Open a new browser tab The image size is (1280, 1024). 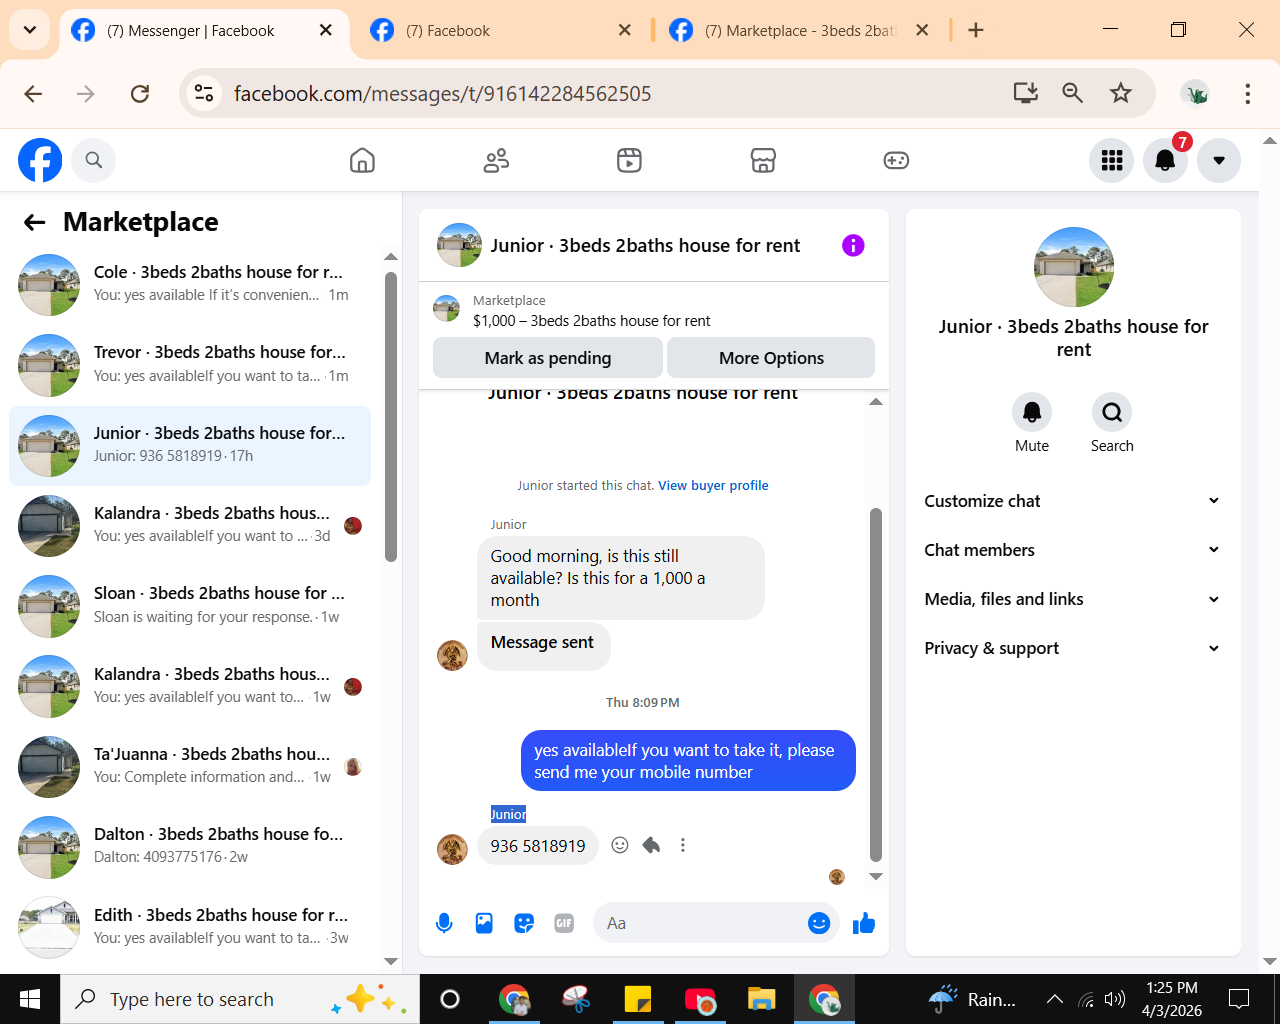(976, 30)
